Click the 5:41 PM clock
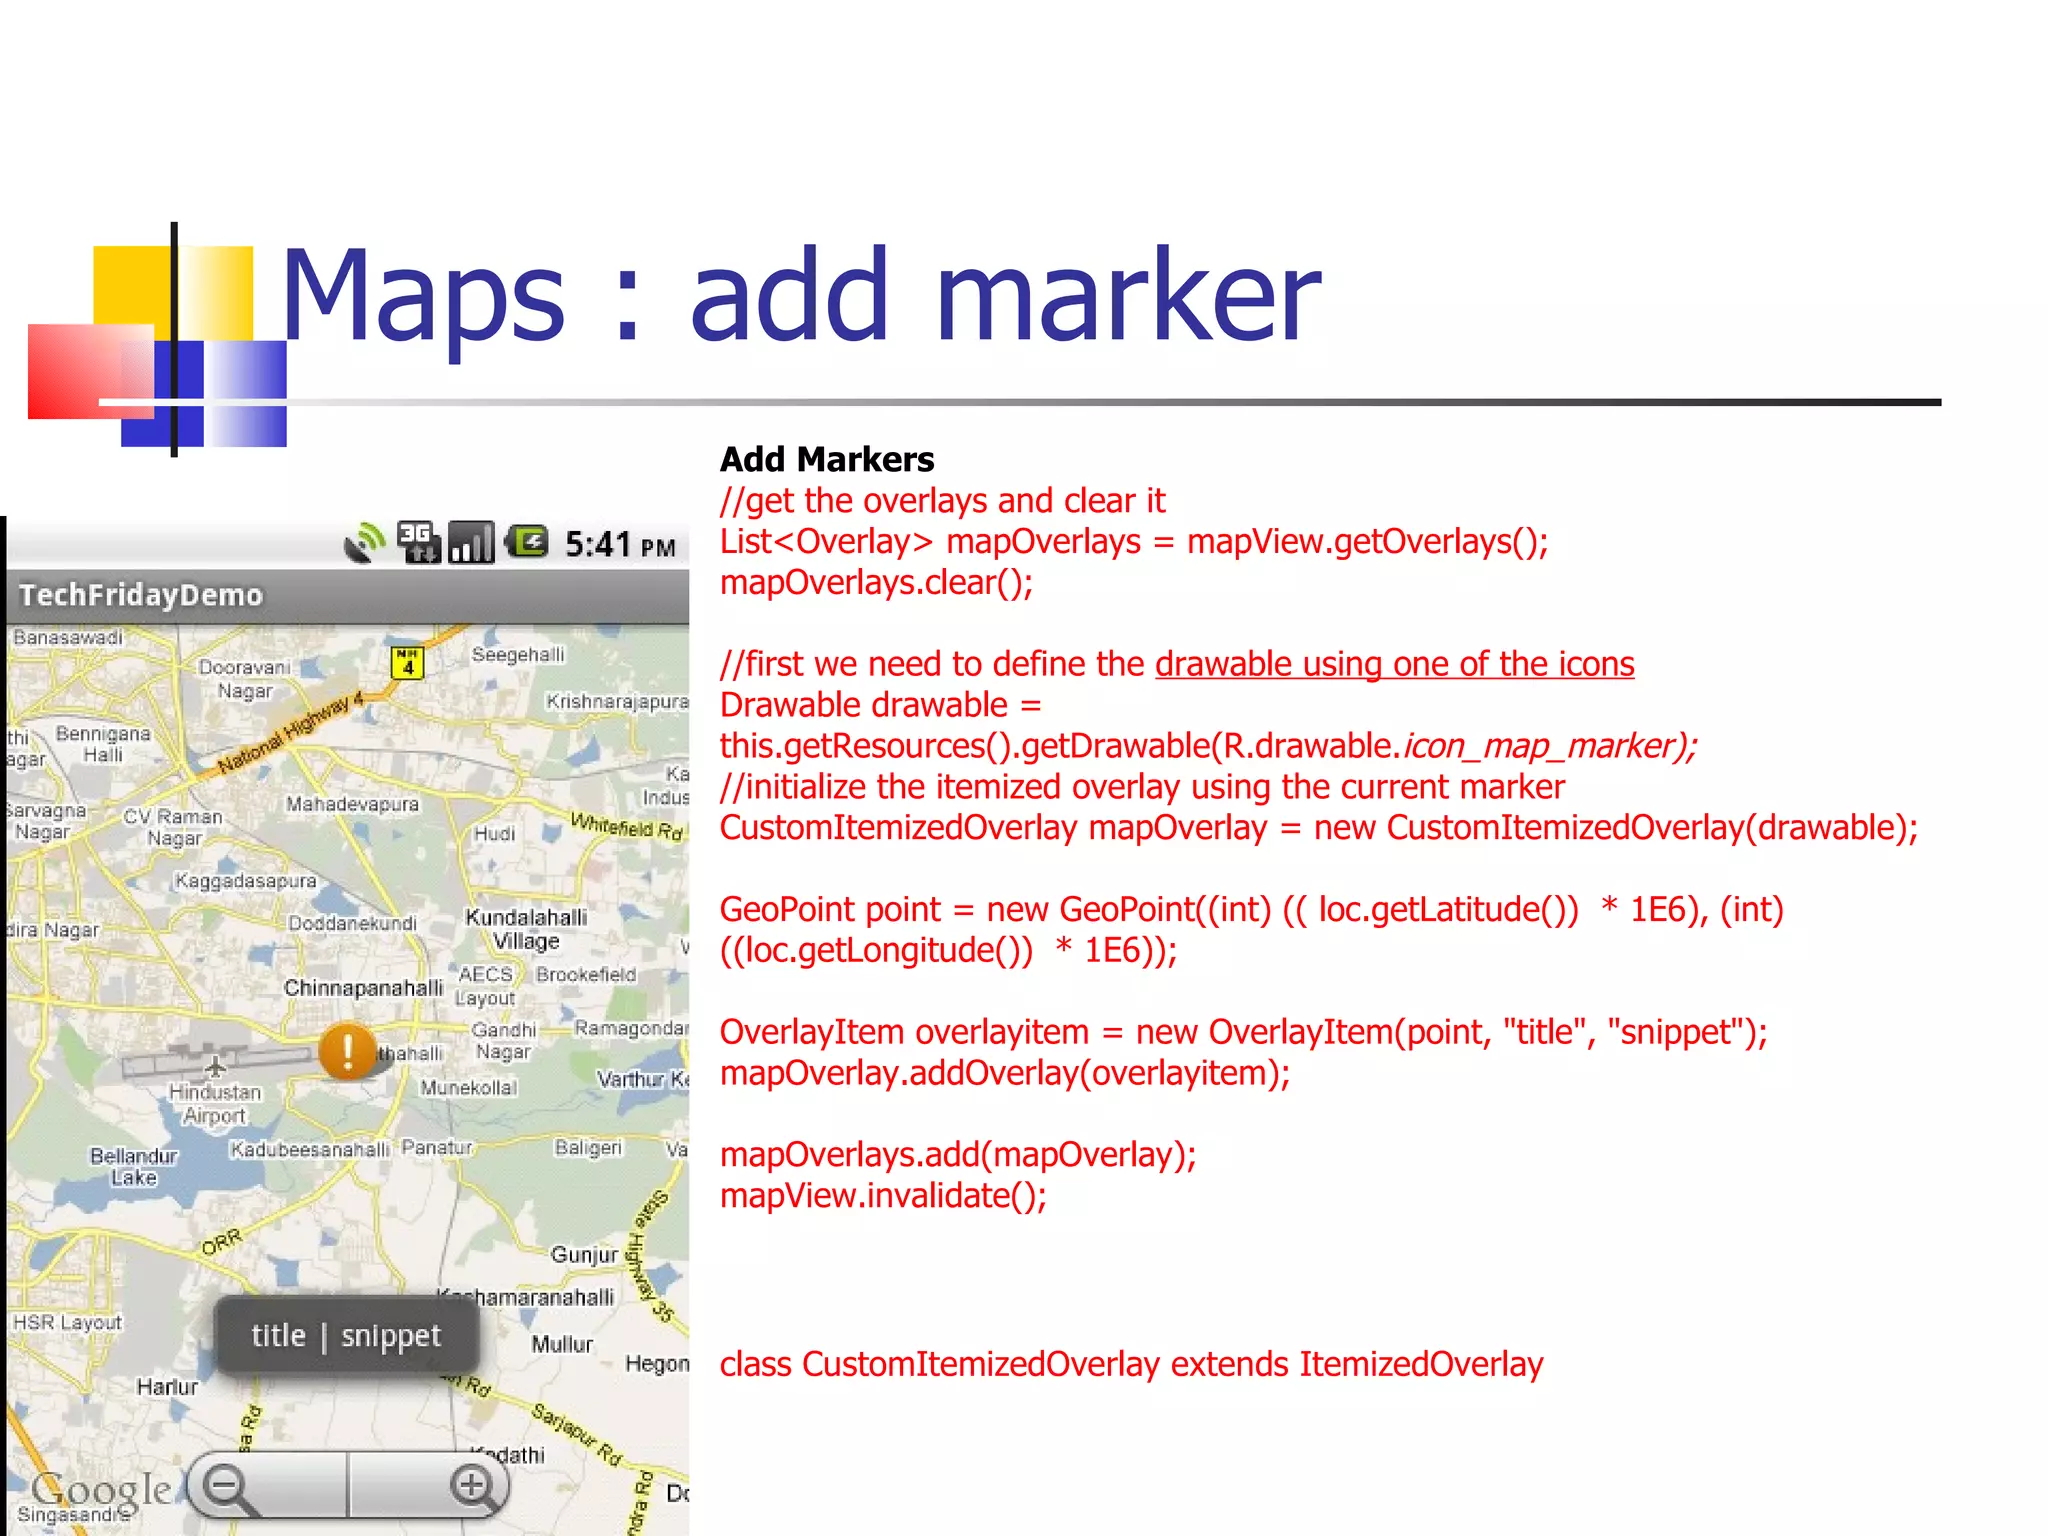 [x=620, y=545]
